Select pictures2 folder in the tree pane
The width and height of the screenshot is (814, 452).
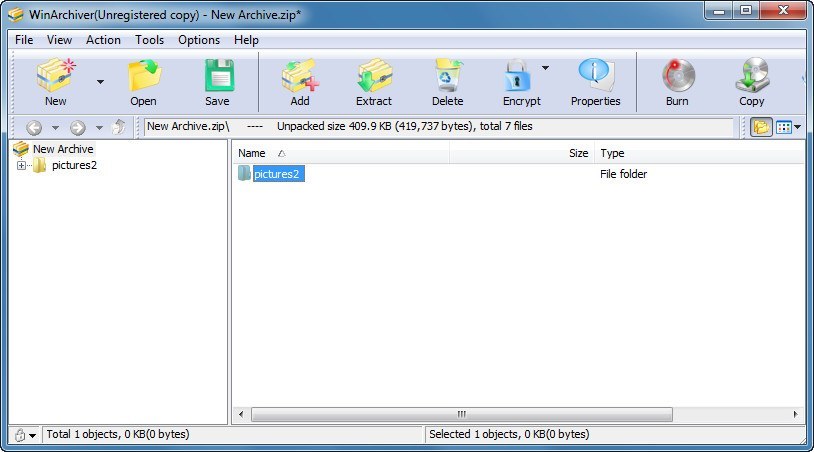coord(74,166)
